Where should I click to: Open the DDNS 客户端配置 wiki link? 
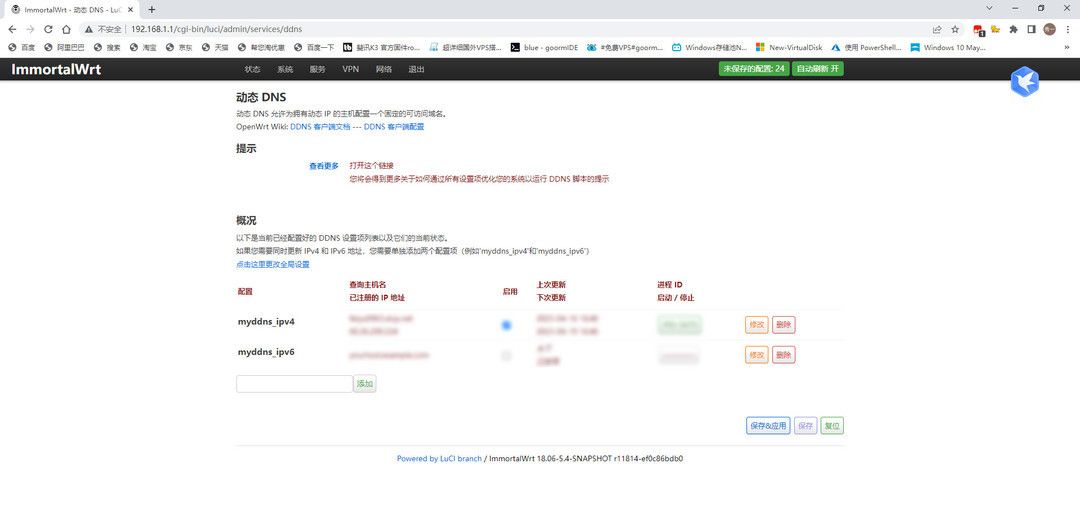click(x=394, y=127)
